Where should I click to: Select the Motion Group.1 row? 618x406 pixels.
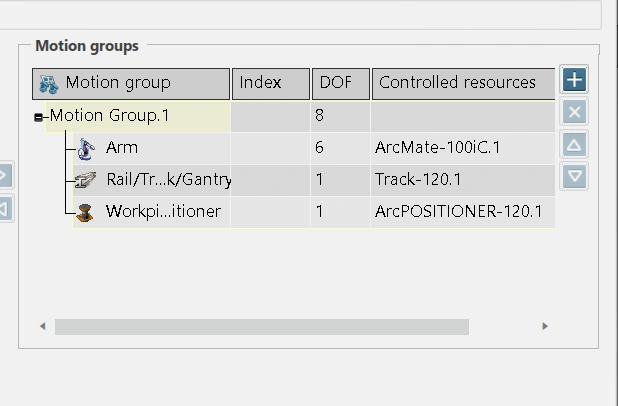[110, 116]
